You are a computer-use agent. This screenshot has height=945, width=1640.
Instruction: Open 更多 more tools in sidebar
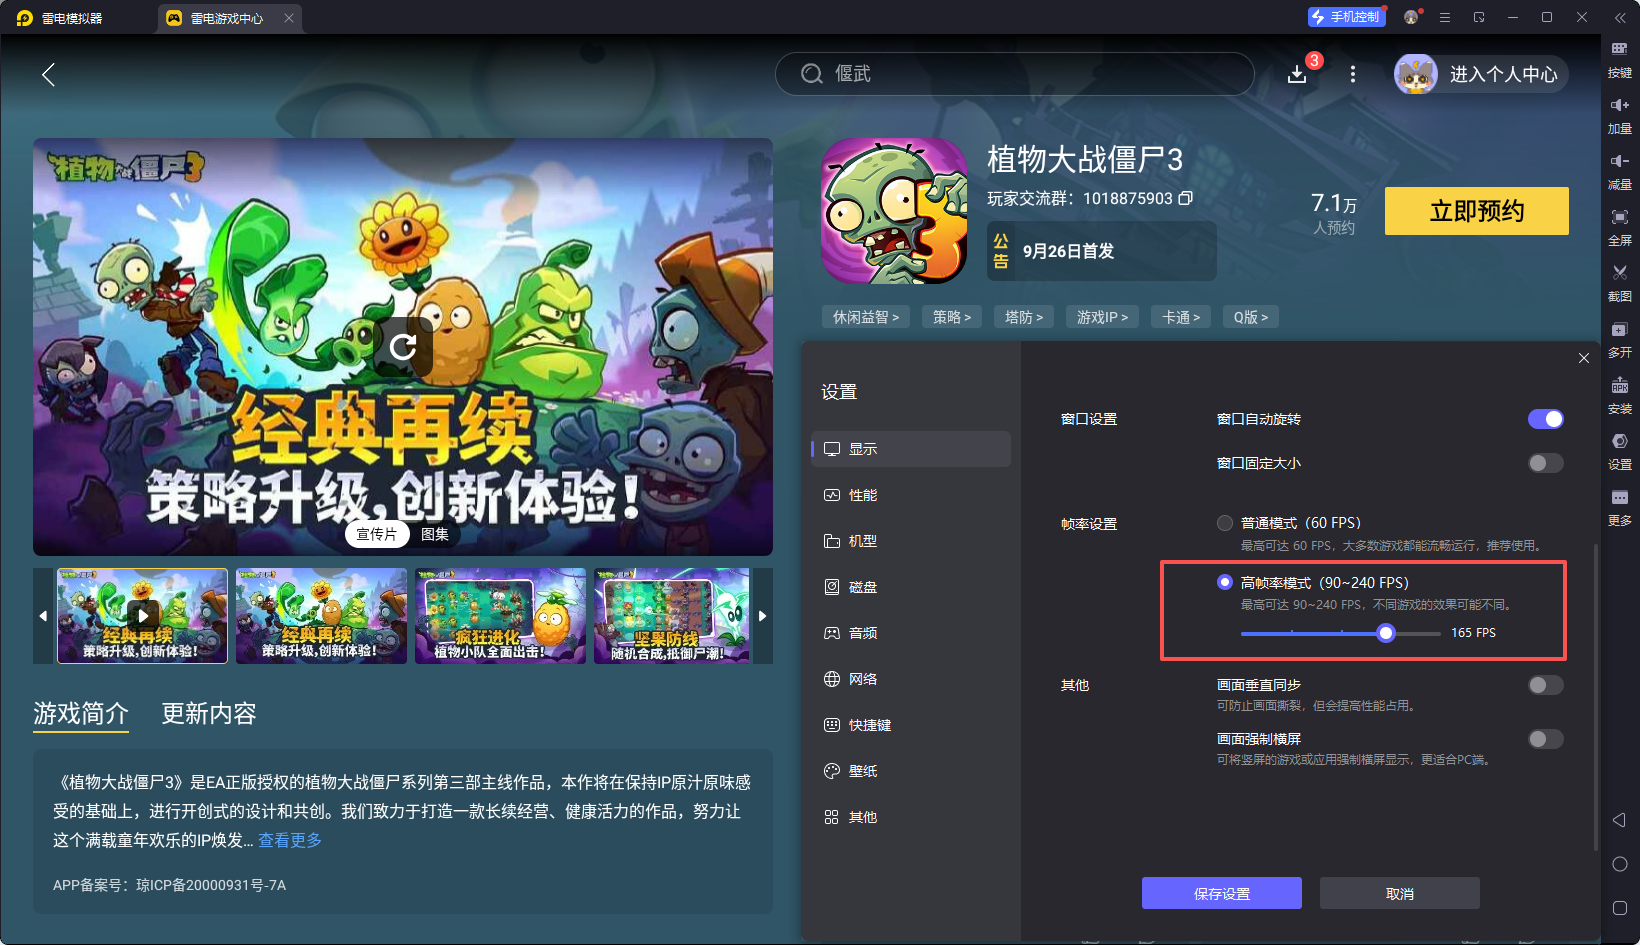[1620, 507]
